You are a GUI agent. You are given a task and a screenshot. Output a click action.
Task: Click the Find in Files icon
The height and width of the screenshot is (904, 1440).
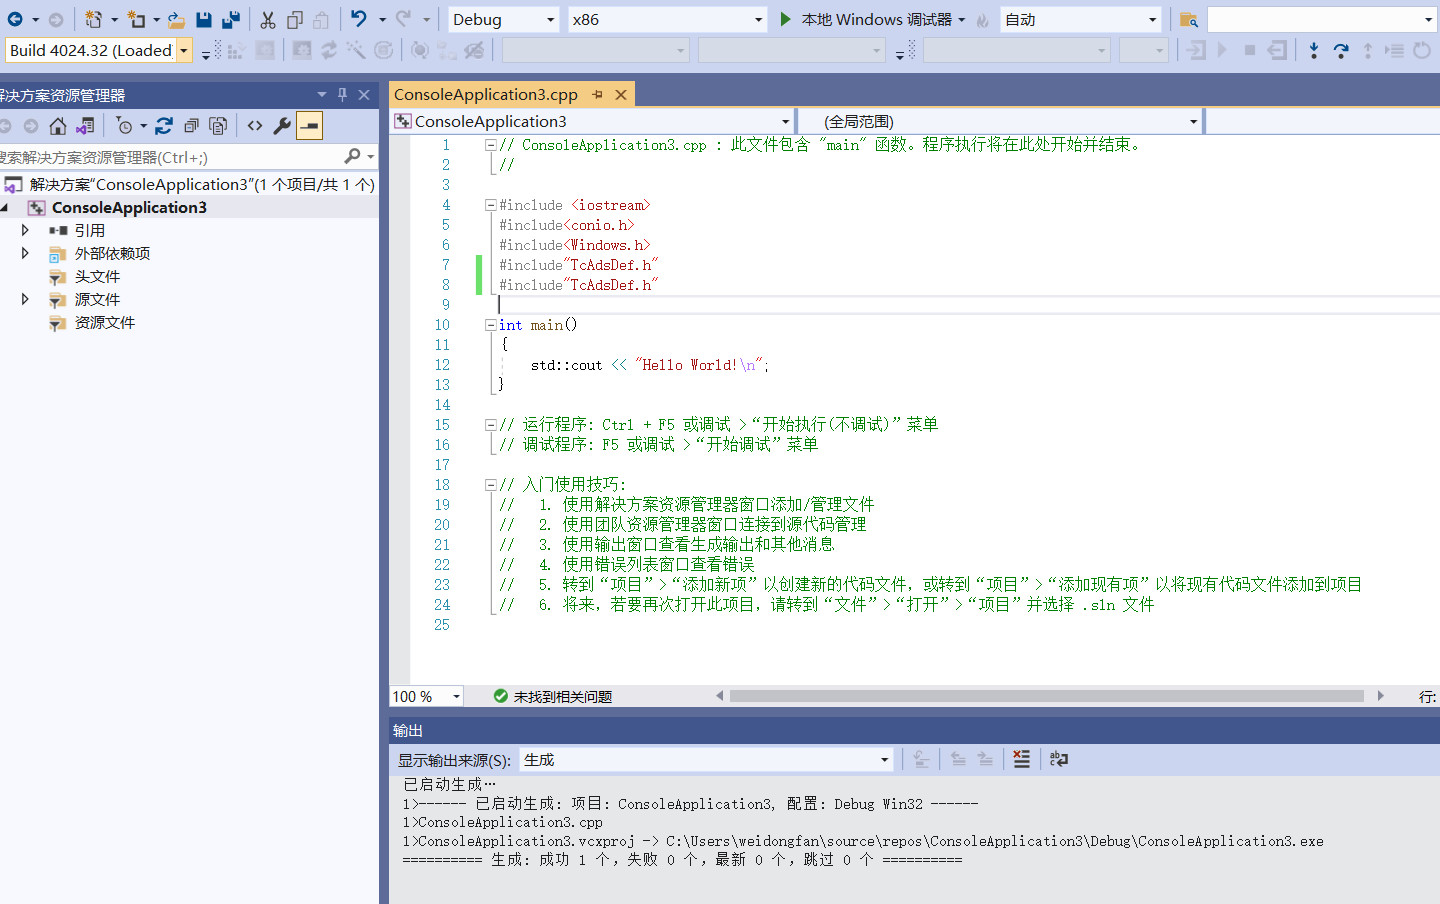[x=1188, y=19]
